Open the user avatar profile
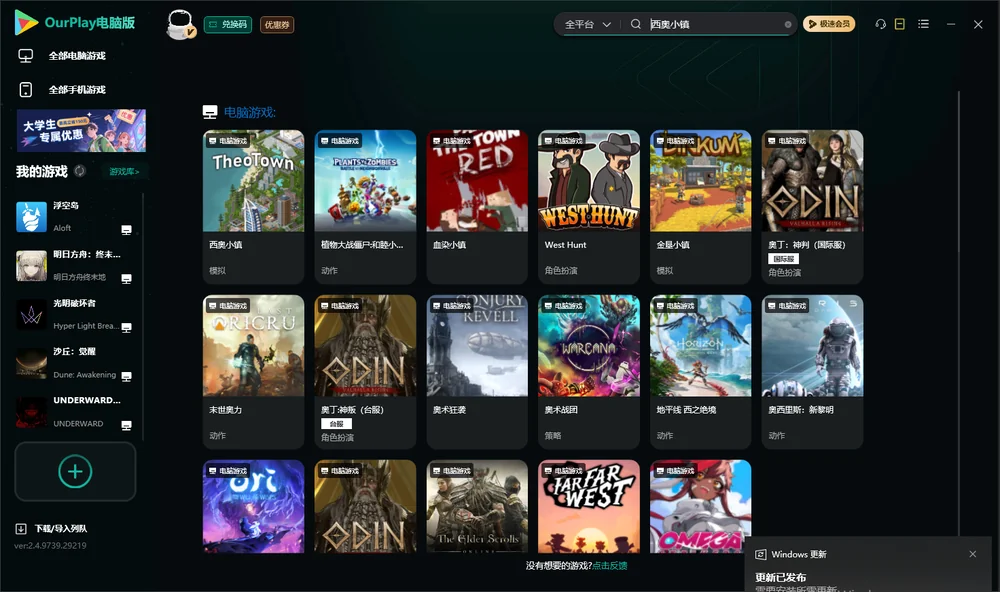Image resolution: width=1000 pixels, height=592 pixels. 180,24
